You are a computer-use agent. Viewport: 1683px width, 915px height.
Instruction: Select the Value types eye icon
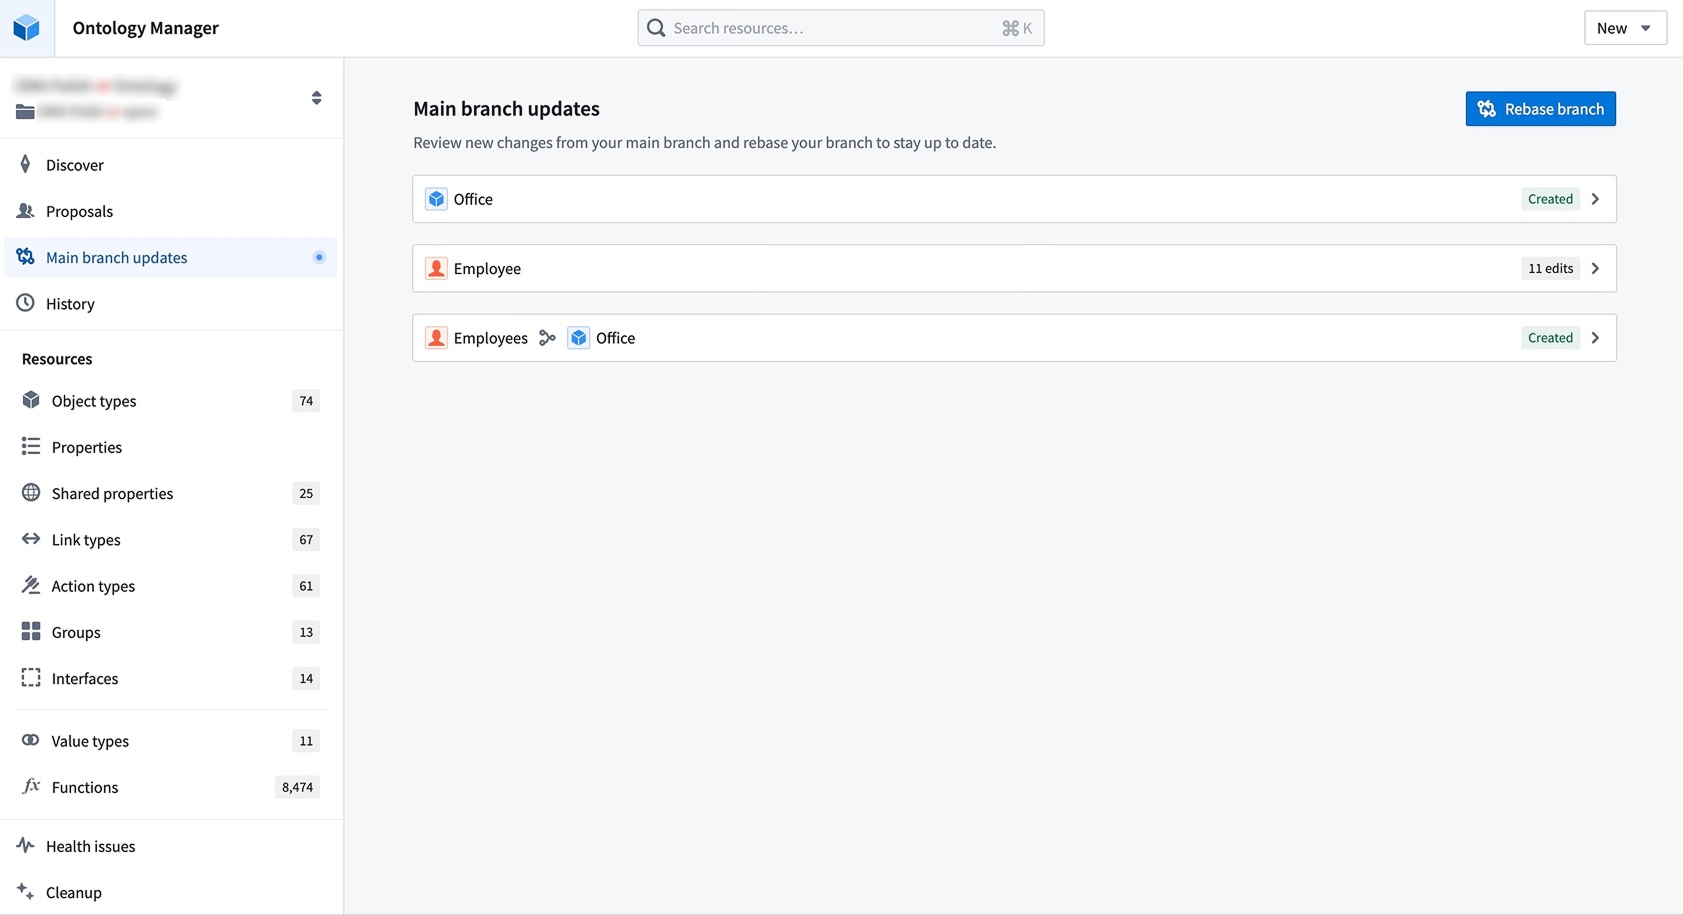coord(31,740)
